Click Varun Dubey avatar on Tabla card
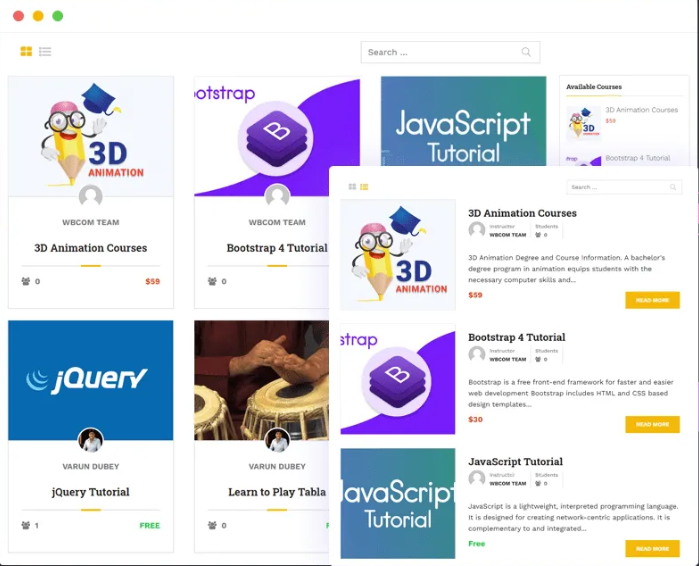Screen dimensions: 699x566 click(277, 440)
